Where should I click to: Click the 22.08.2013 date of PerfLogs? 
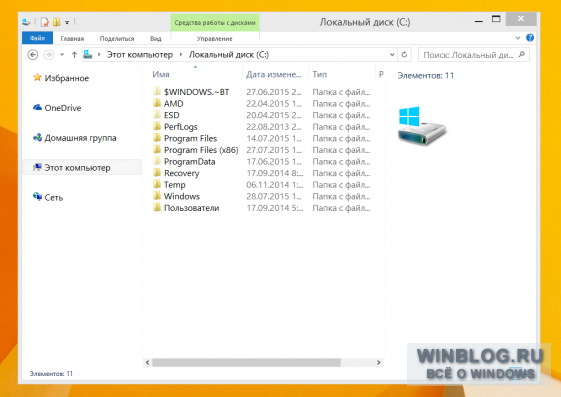pyautogui.click(x=274, y=127)
